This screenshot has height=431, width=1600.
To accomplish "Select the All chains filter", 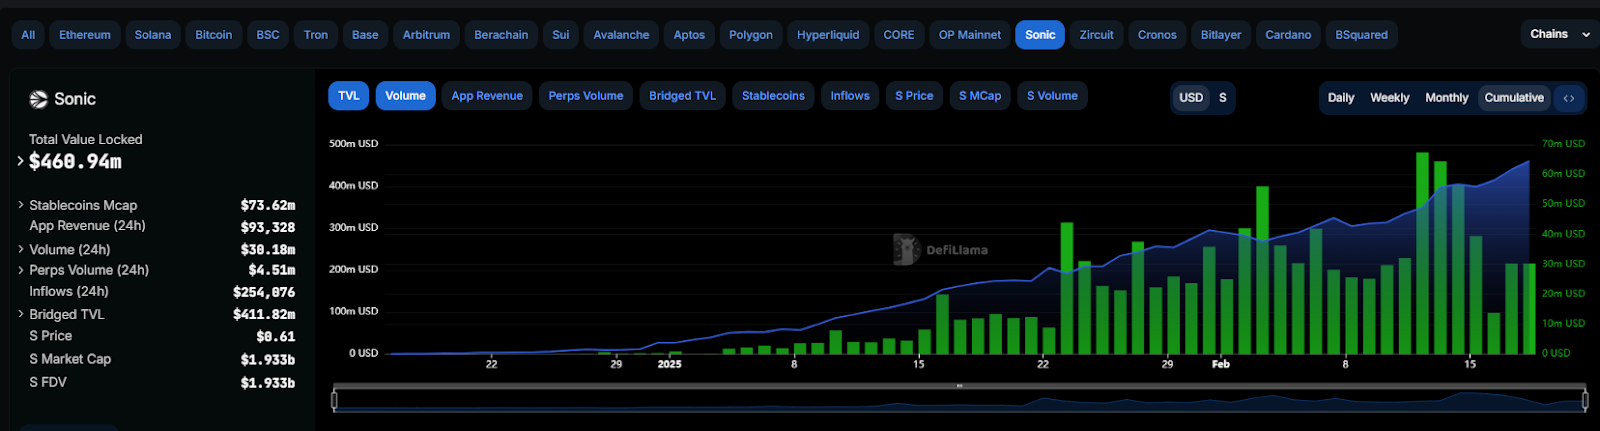I will pyautogui.click(x=28, y=35).
